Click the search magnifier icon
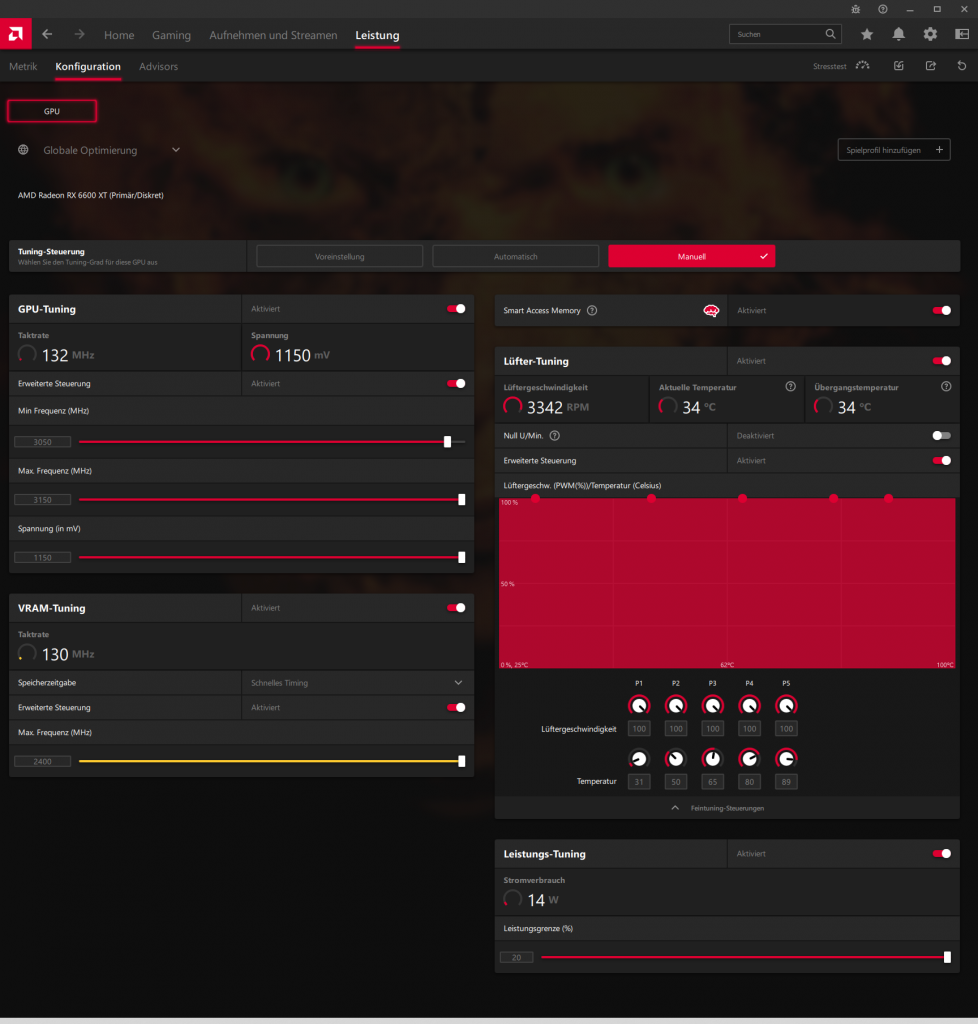Screen dimensions: 978x1024 click(x=830, y=34)
